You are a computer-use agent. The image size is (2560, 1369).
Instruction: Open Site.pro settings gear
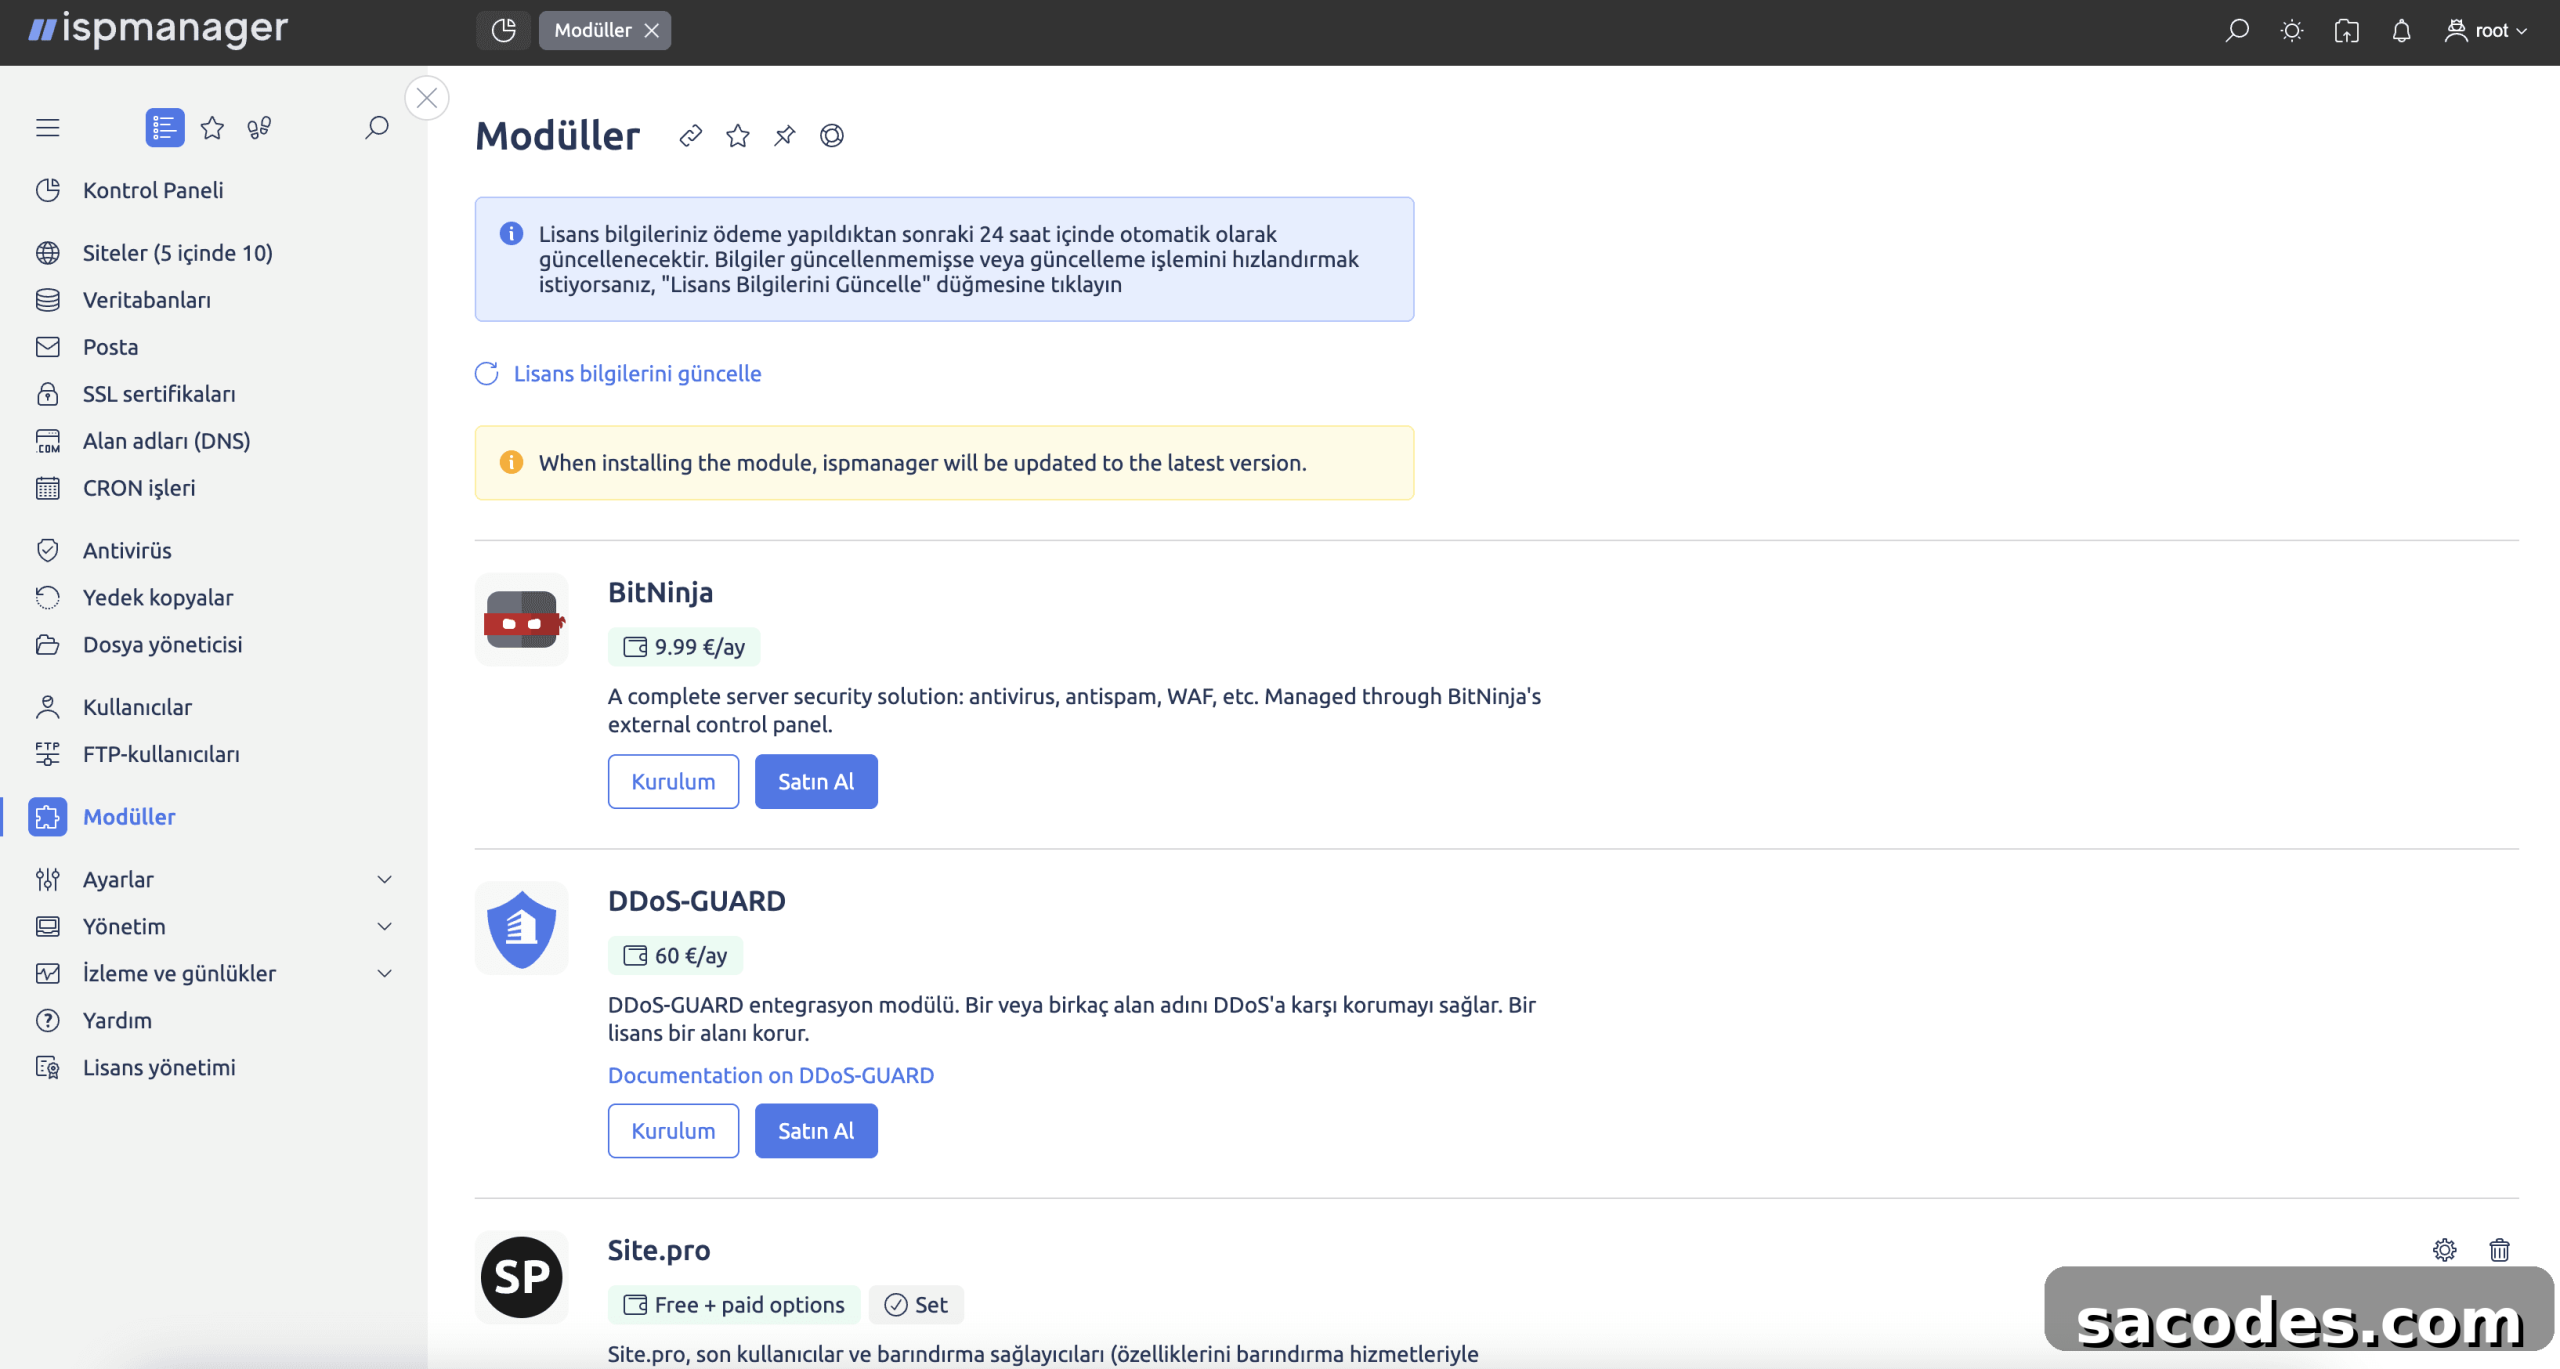(x=2444, y=1249)
